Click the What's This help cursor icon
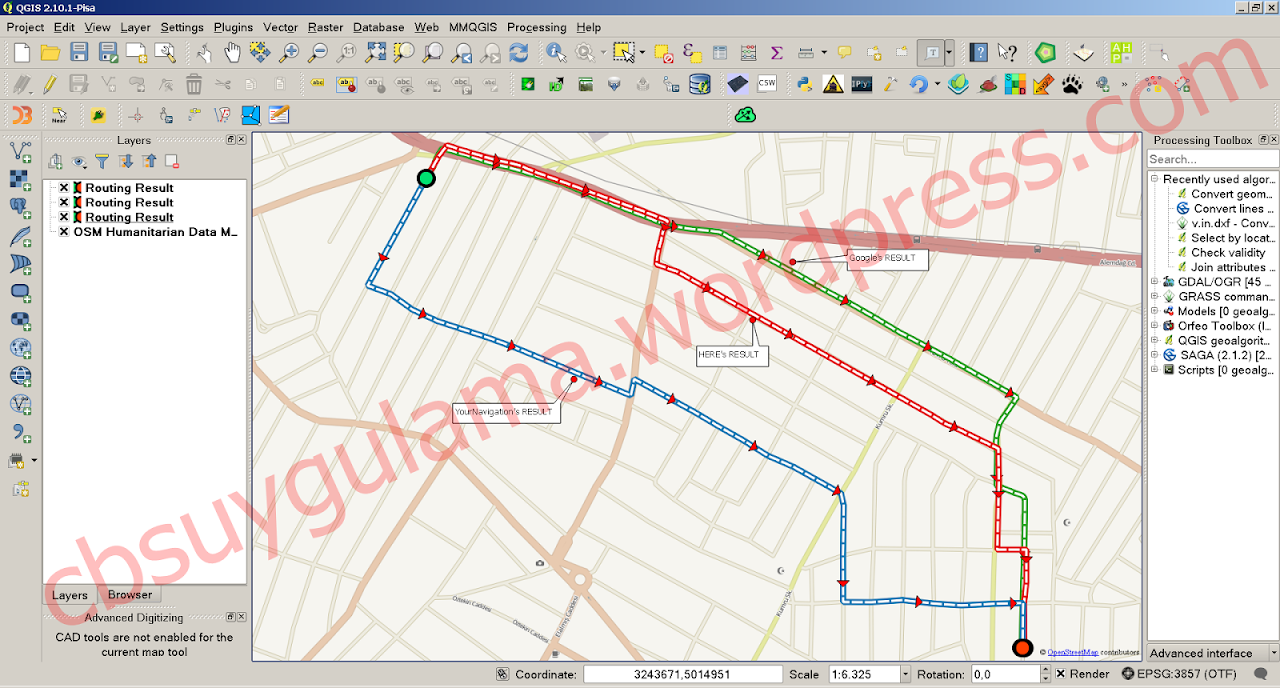Screen dimensions: 1280x688 coord(1007,52)
